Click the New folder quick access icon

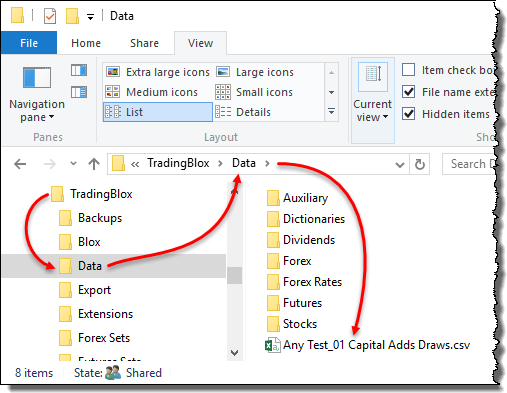pos(72,16)
